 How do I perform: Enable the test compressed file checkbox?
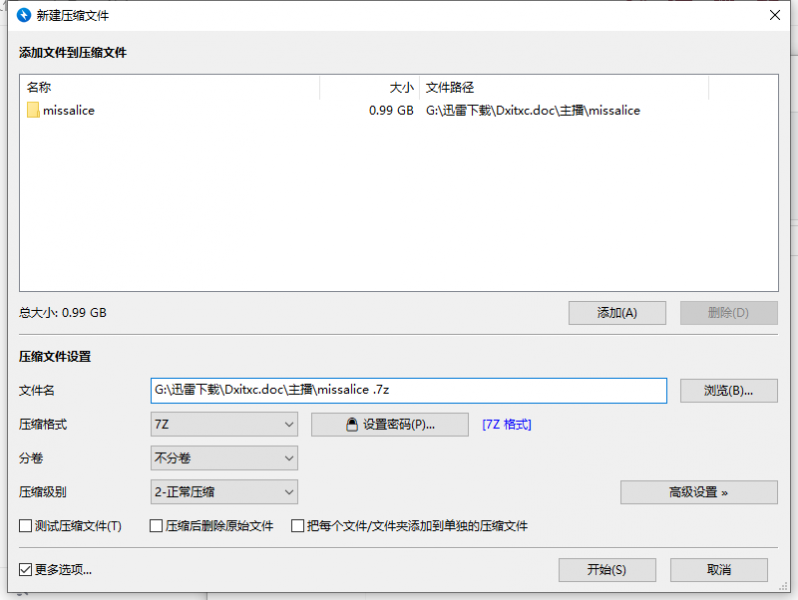[26, 526]
